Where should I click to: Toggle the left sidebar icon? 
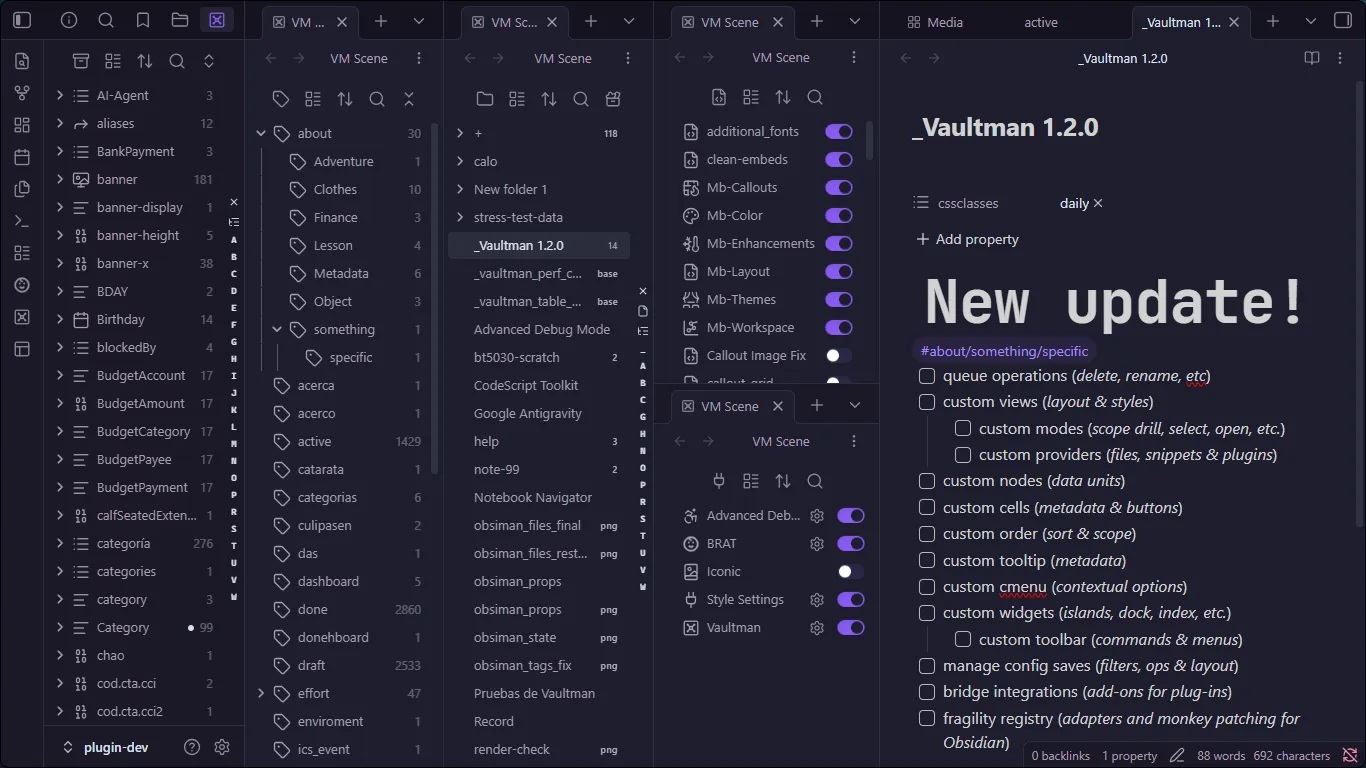[x=22, y=20]
